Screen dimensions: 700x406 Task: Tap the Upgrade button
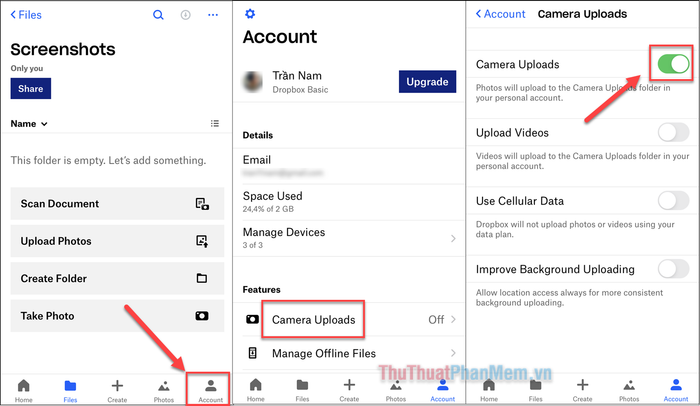427,82
